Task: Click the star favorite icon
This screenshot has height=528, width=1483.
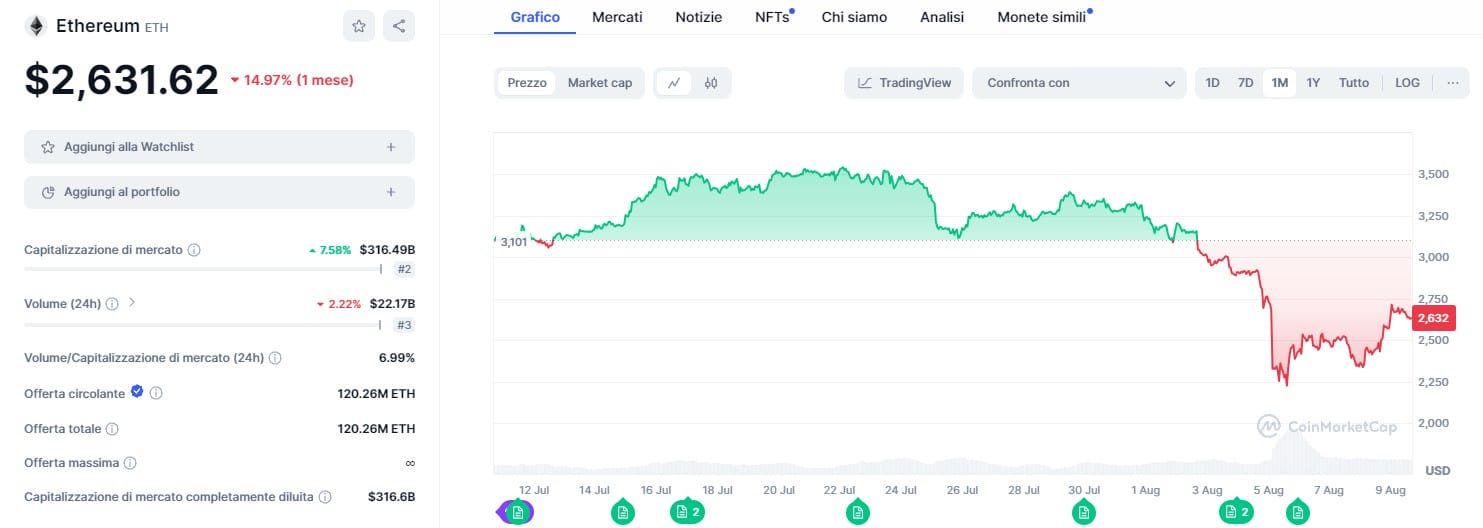Action: (359, 26)
